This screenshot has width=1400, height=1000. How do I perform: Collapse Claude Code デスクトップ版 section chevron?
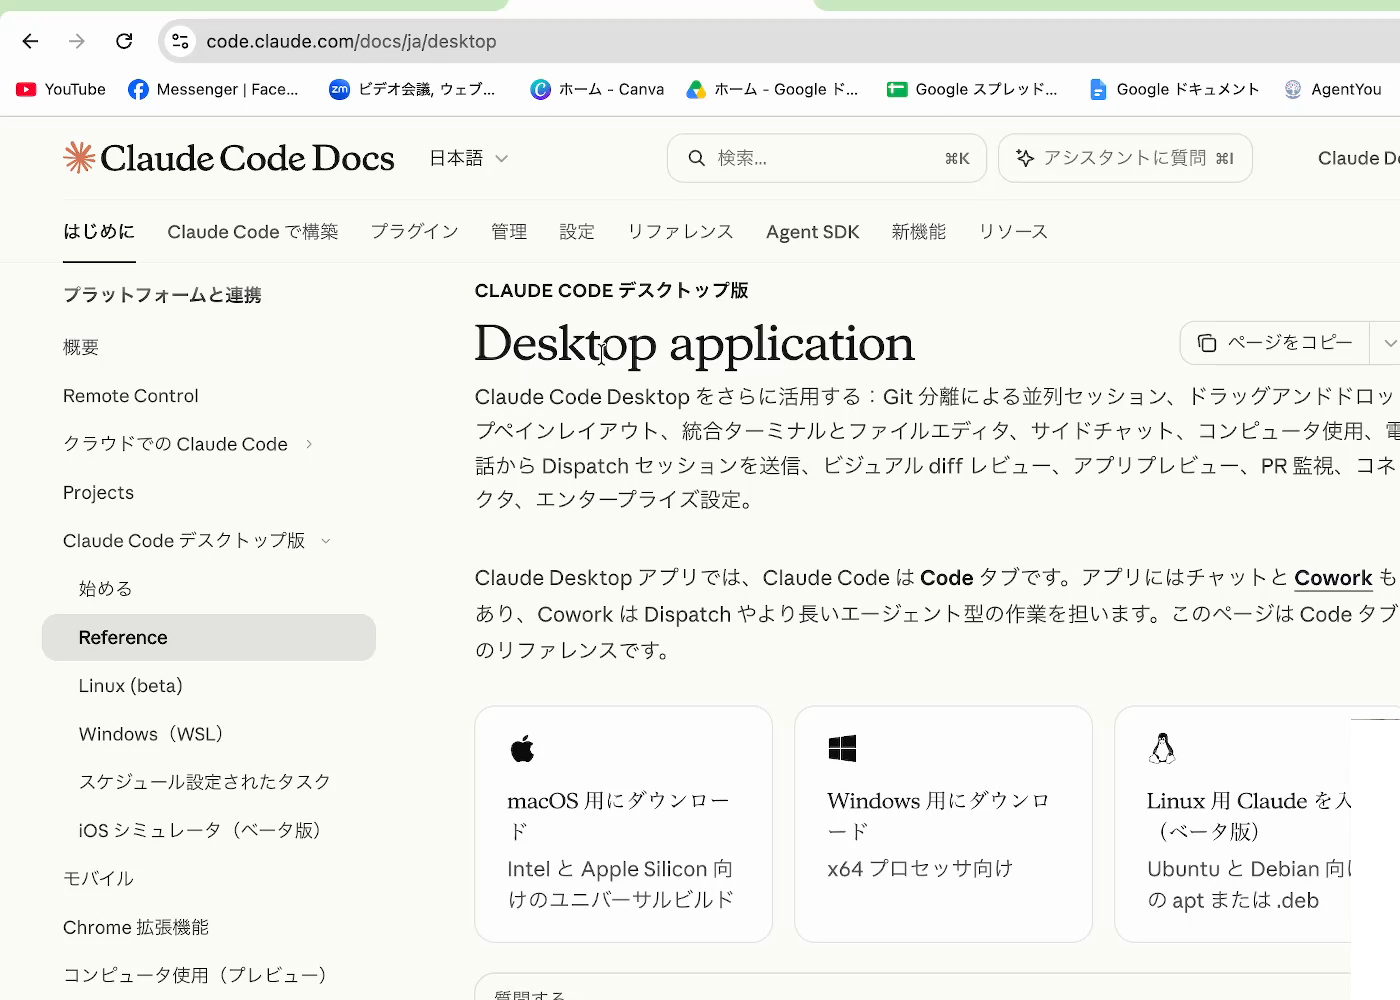[x=325, y=541]
